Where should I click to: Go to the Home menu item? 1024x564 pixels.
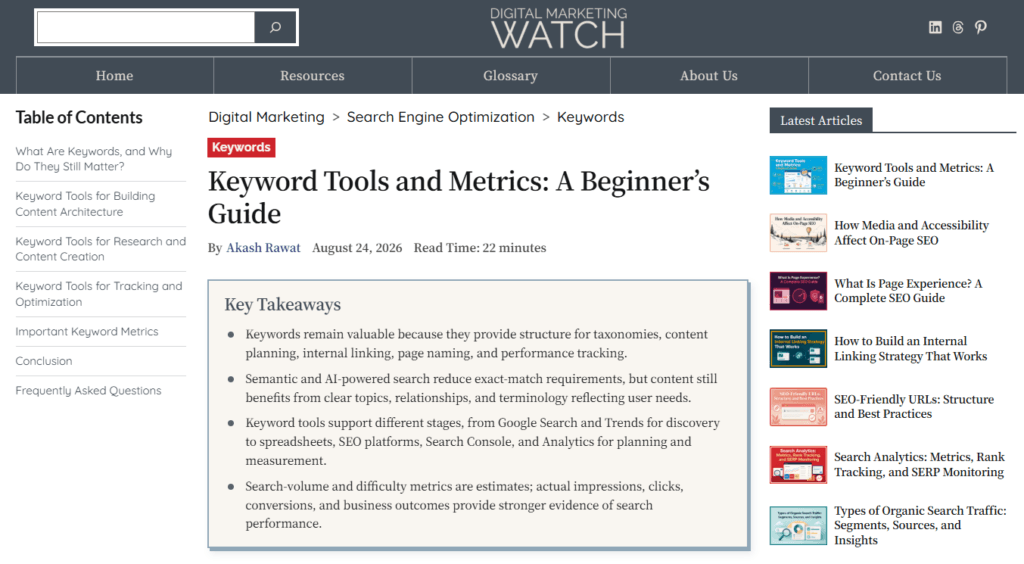point(114,76)
